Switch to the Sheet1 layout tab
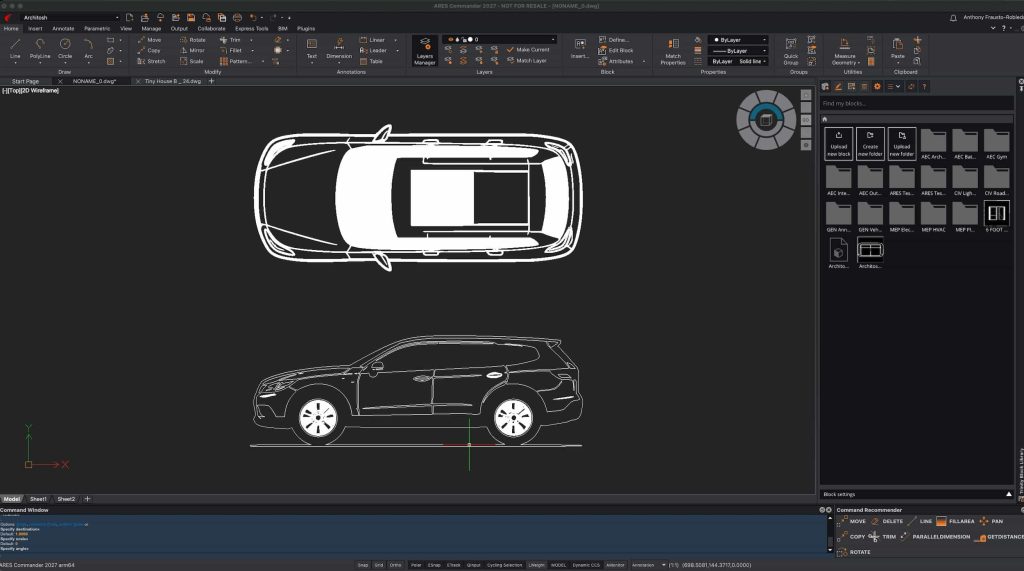Image resolution: width=1024 pixels, height=571 pixels. pyautogui.click(x=39, y=499)
